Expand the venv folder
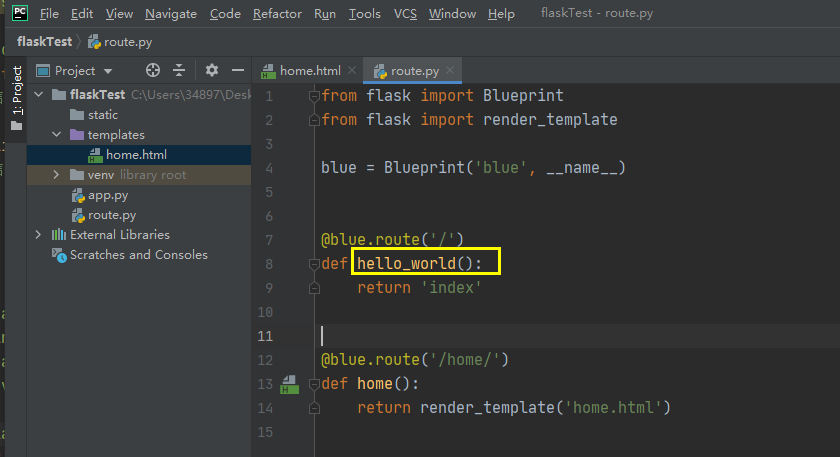This screenshot has width=840, height=457. coord(56,175)
